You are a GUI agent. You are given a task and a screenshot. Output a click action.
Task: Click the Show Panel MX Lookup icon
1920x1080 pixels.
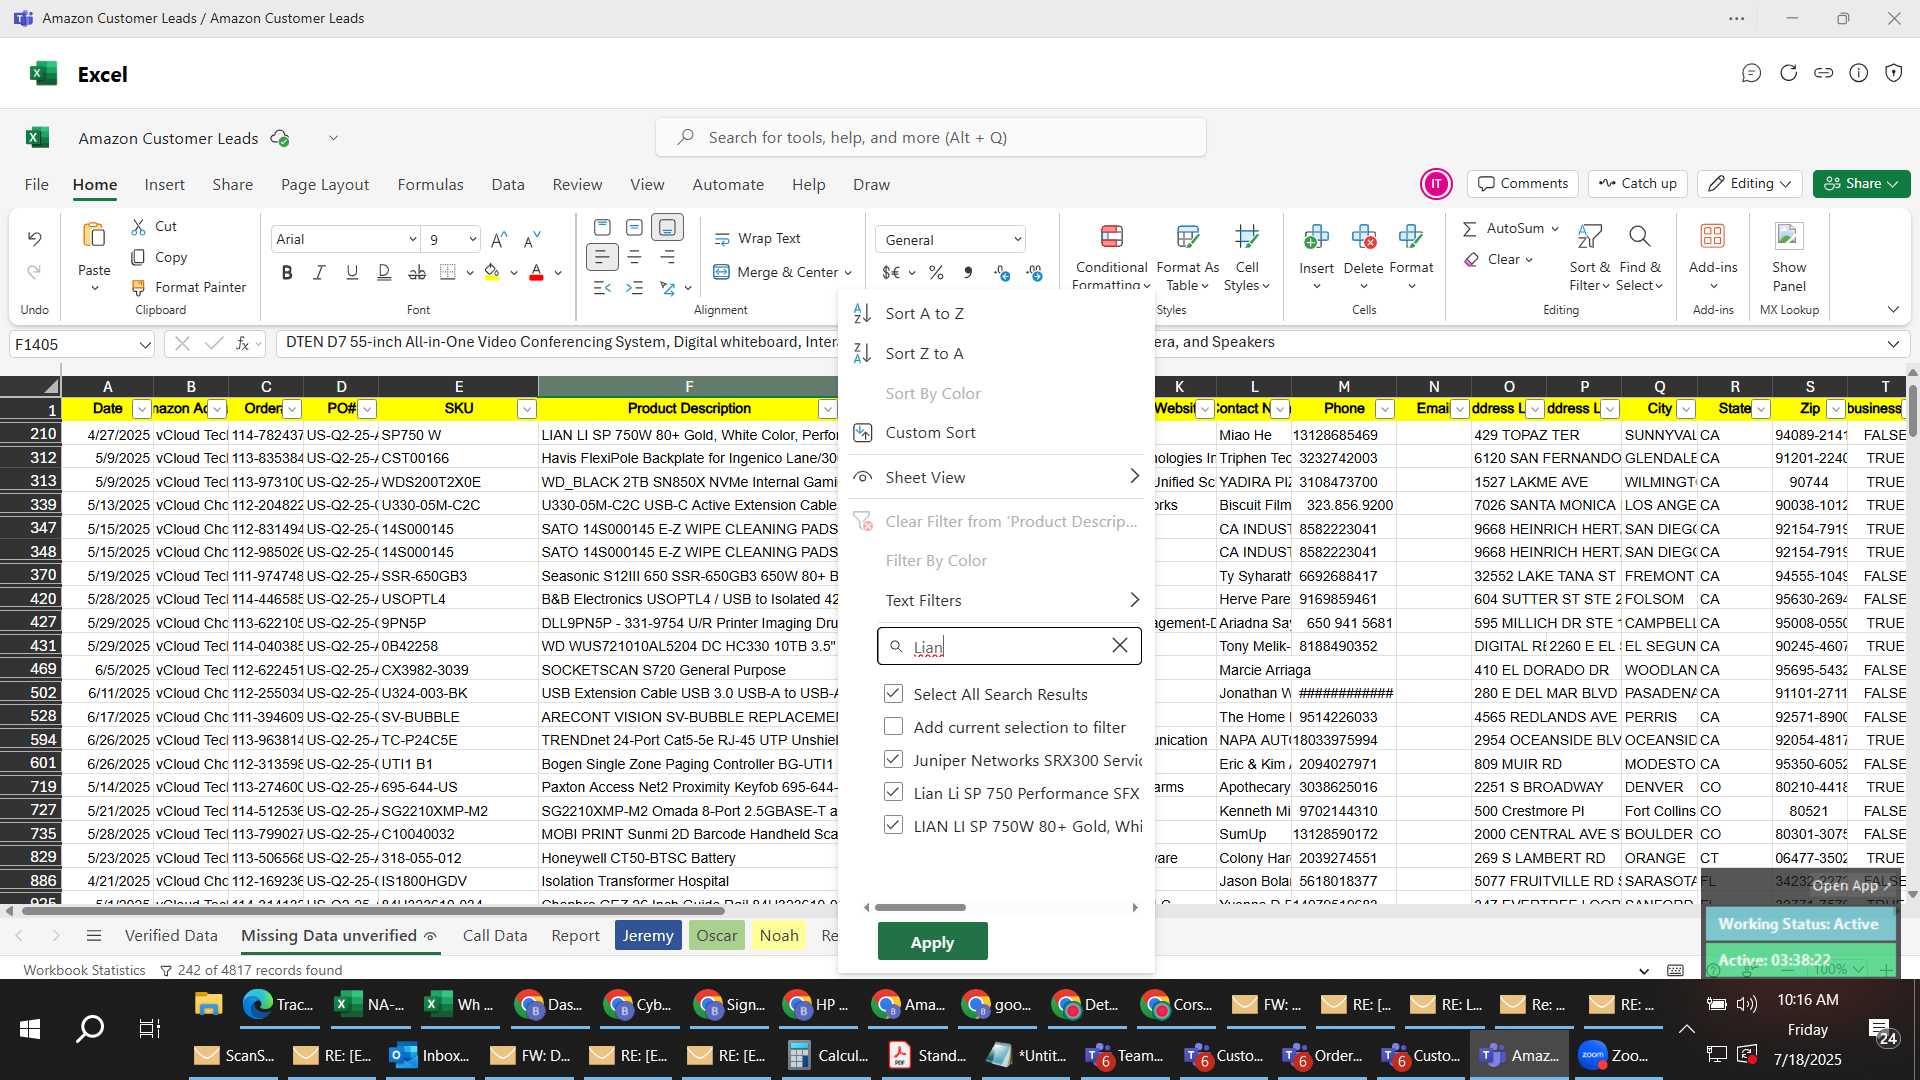point(1789,237)
